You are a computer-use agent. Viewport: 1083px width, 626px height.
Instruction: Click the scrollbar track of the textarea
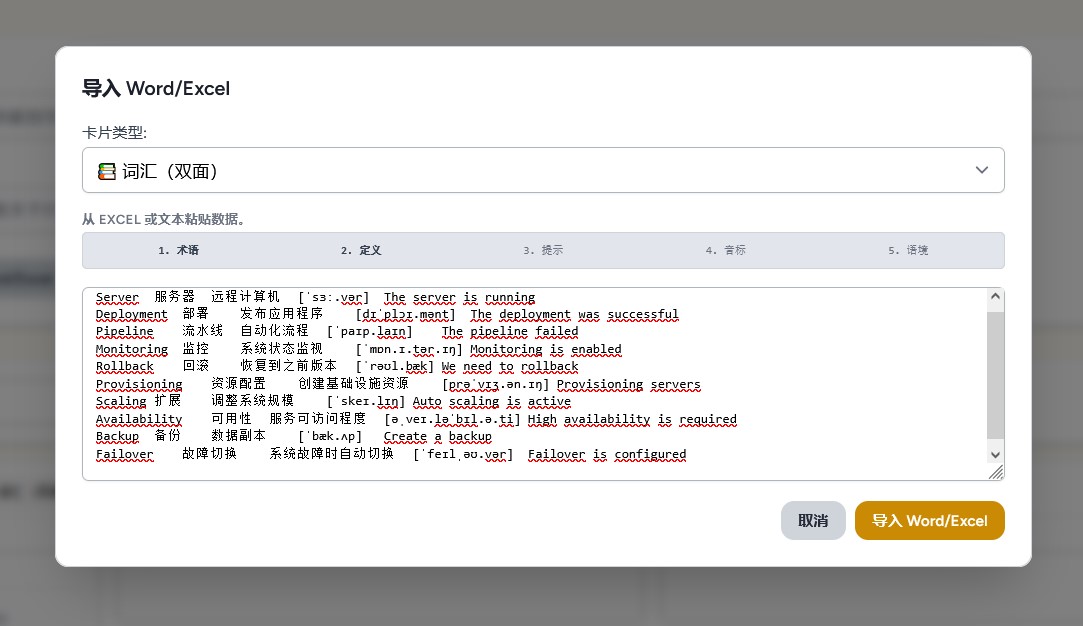click(x=995, y=375)
